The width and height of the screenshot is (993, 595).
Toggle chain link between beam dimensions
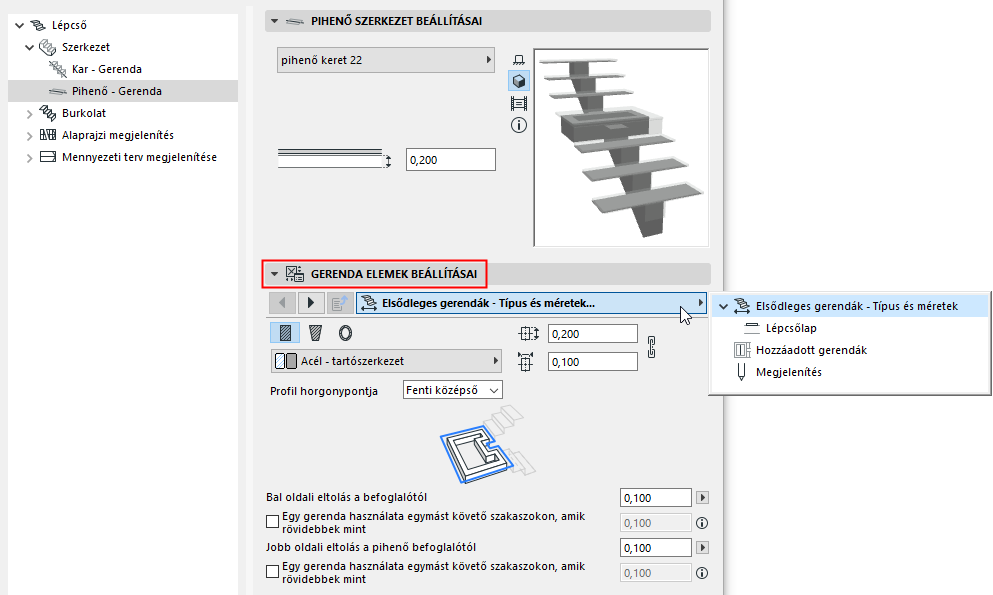click(652, 347)
